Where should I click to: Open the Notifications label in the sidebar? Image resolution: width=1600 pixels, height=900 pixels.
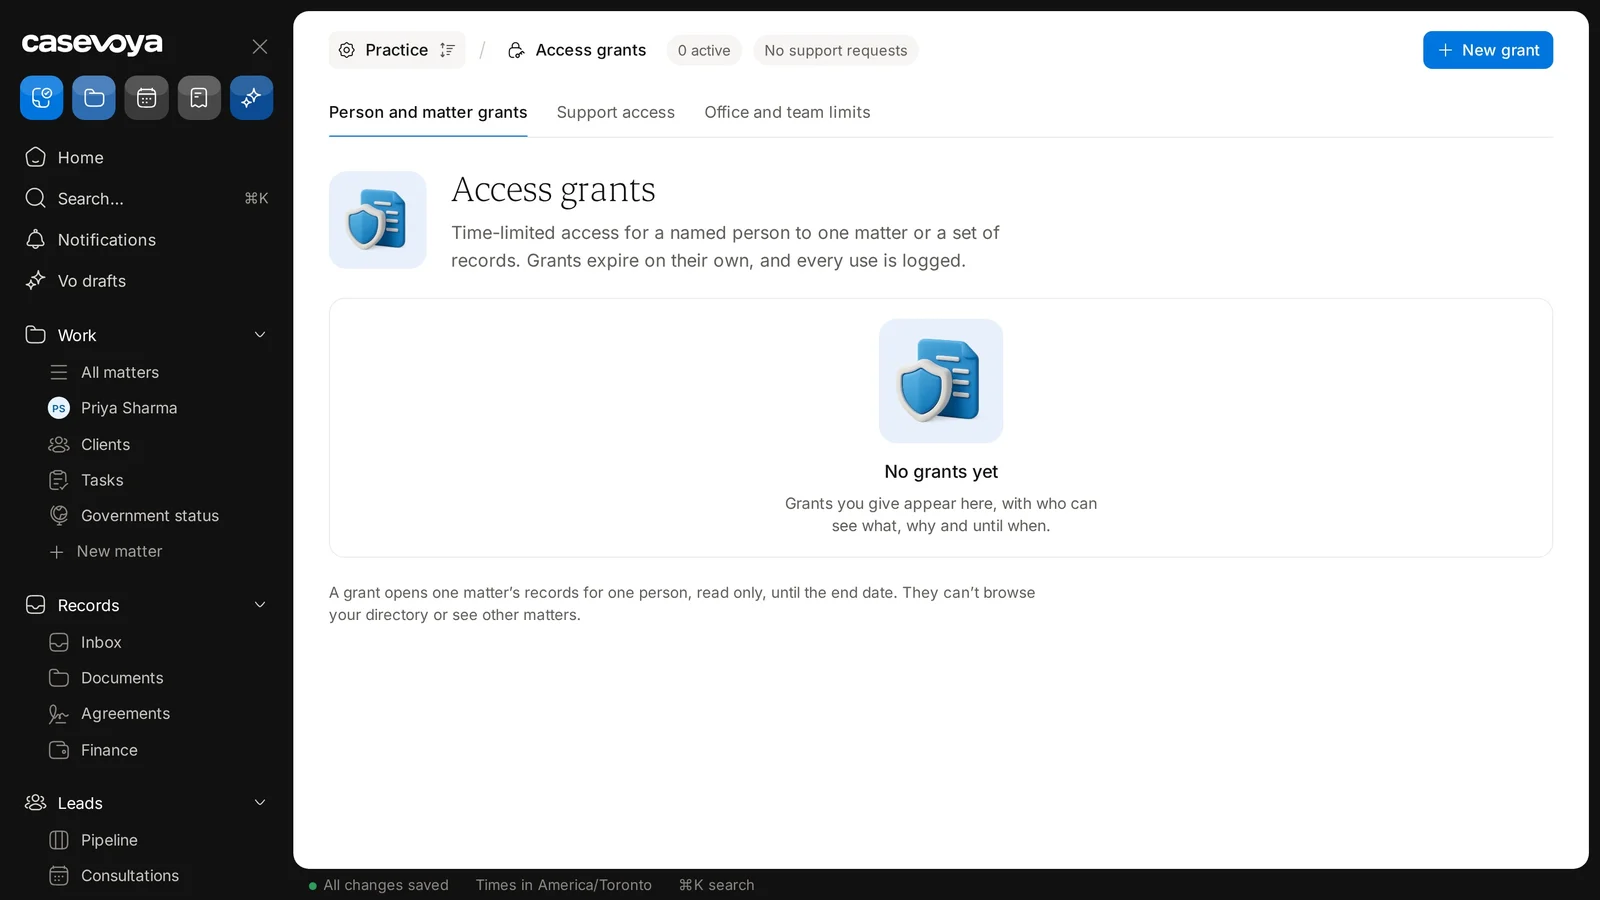[107, 239]
